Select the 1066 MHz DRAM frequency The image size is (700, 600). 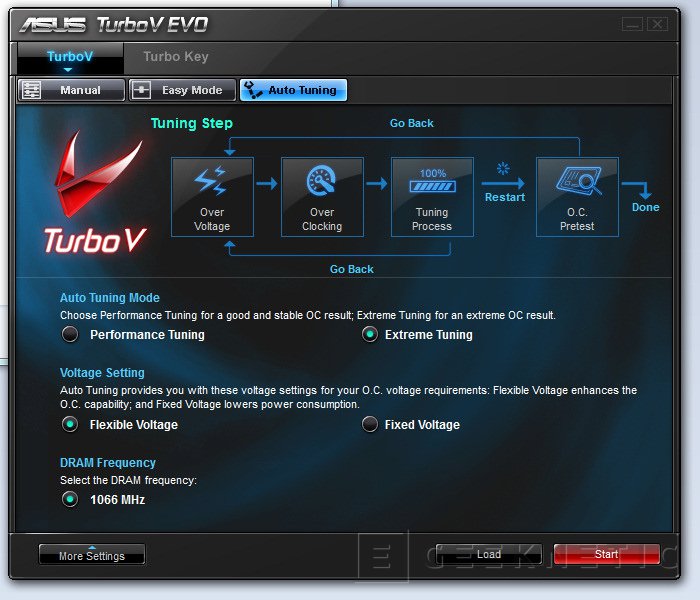point(70,499)
